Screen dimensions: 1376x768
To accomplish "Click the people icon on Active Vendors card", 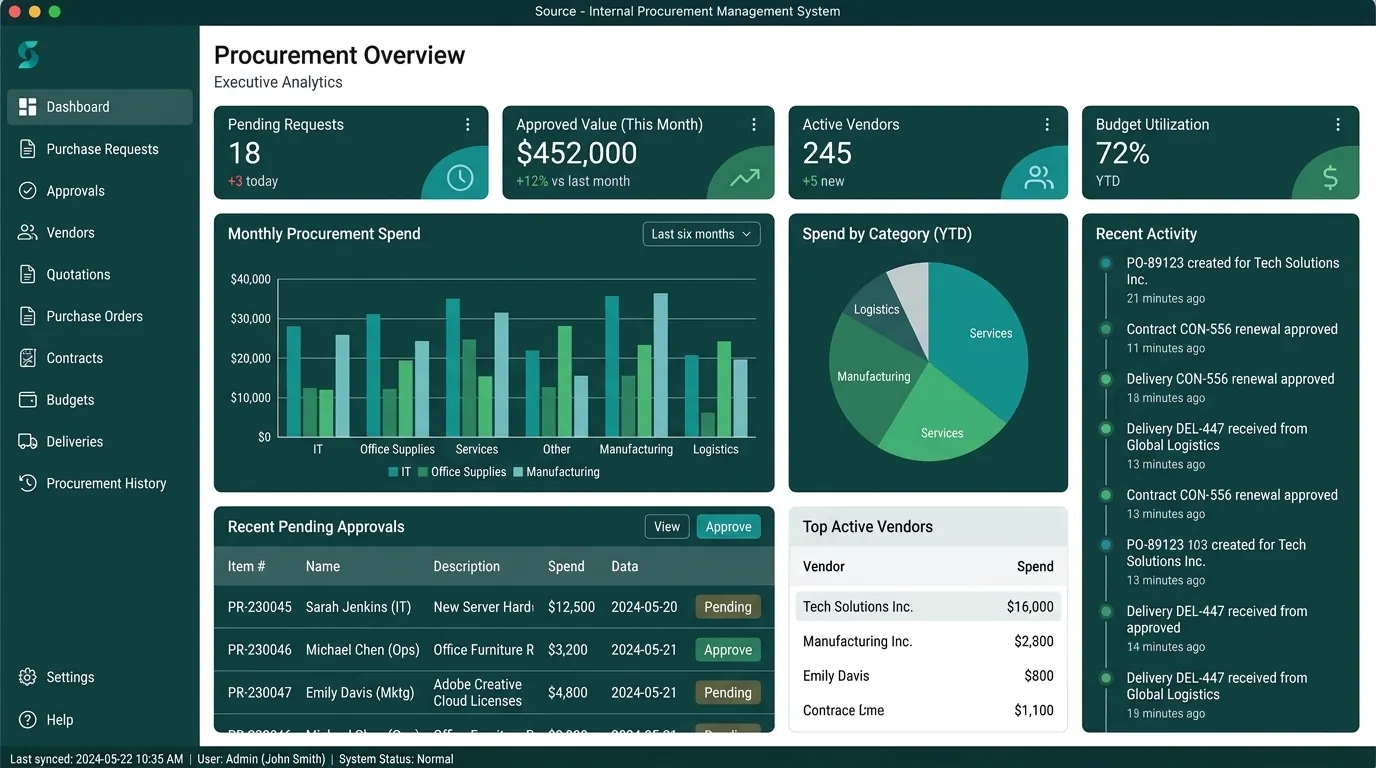I will click(1039, 178).
